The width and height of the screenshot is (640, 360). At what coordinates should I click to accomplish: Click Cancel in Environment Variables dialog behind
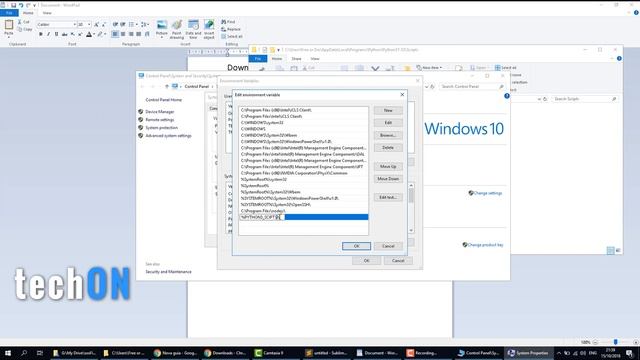(398, 260)
